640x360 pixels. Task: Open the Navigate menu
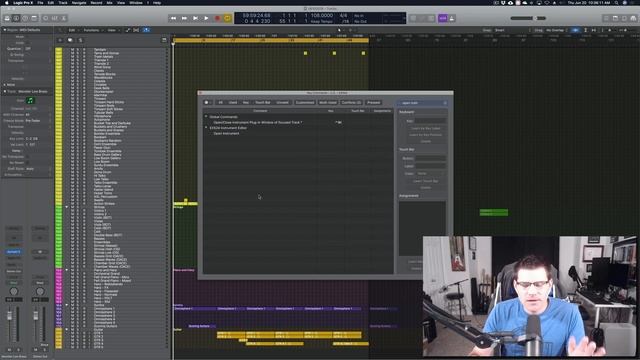tap(79, 2)
